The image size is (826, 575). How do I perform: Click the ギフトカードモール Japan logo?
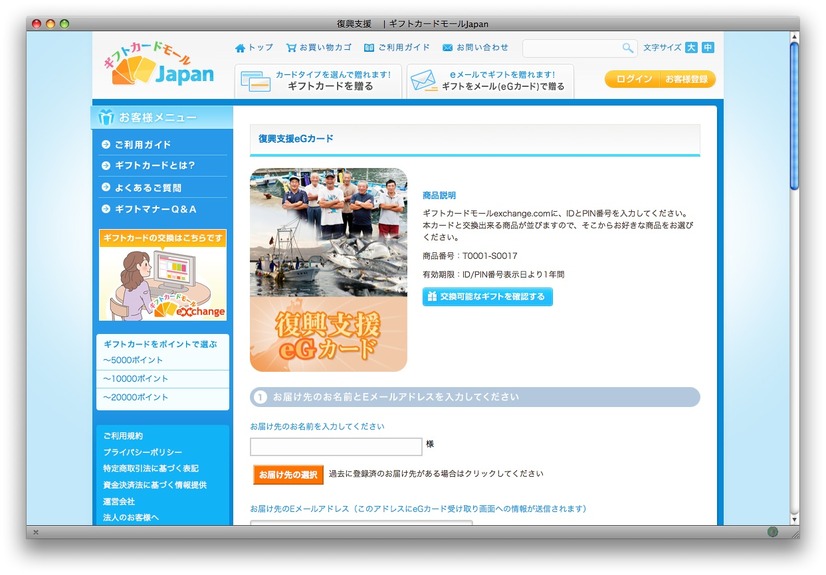click(159, 64)
